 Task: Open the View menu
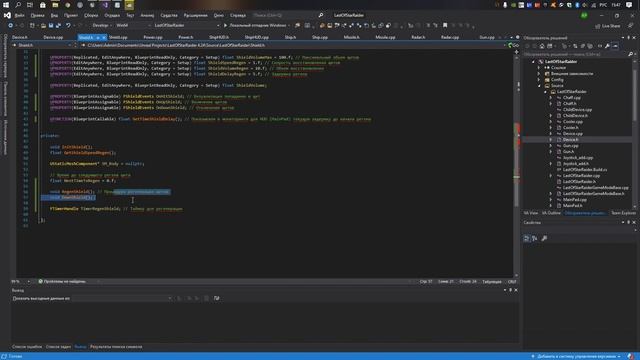54,15
